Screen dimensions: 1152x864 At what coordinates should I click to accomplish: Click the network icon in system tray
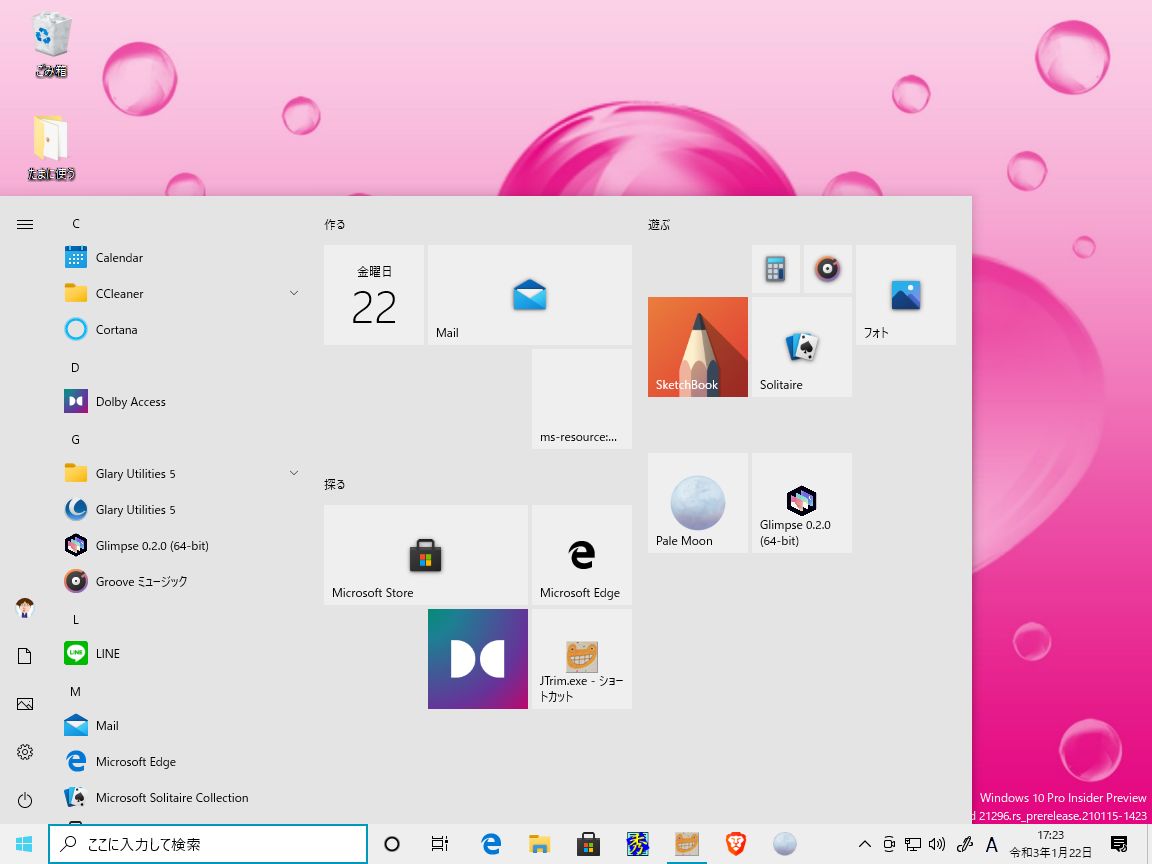[912, 844]
